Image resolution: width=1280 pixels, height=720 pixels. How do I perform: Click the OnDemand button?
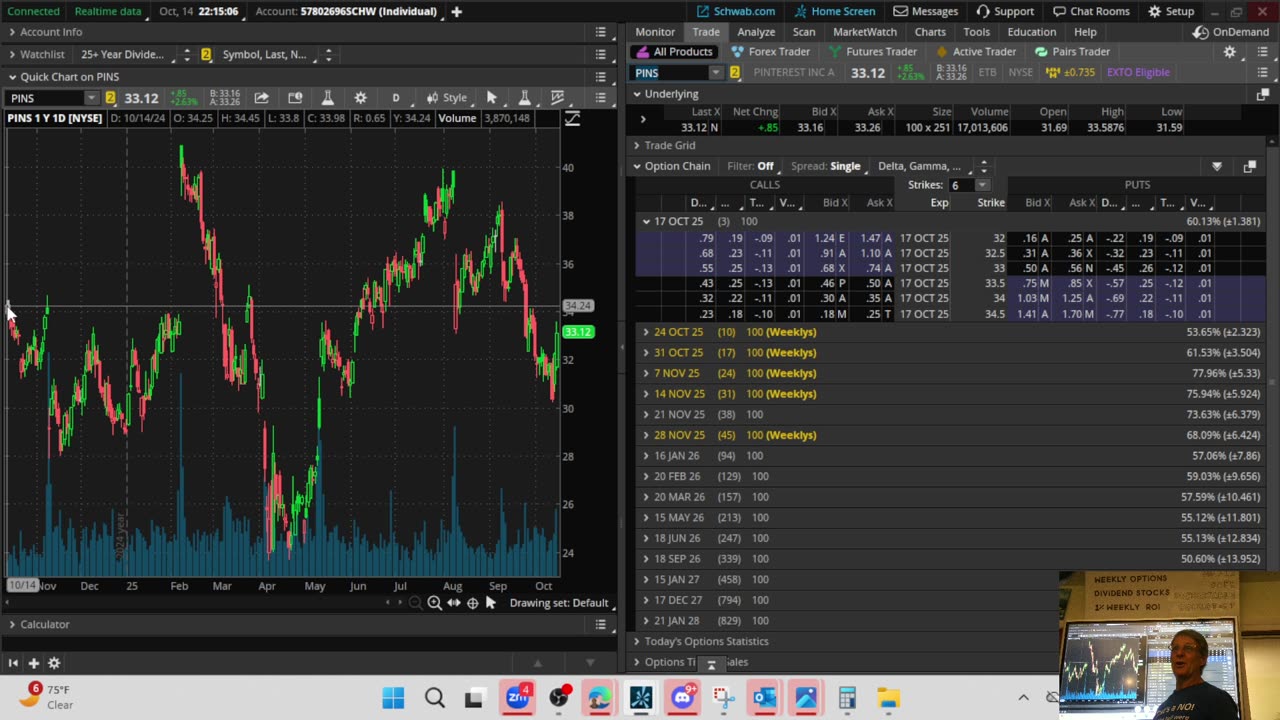1231,32
